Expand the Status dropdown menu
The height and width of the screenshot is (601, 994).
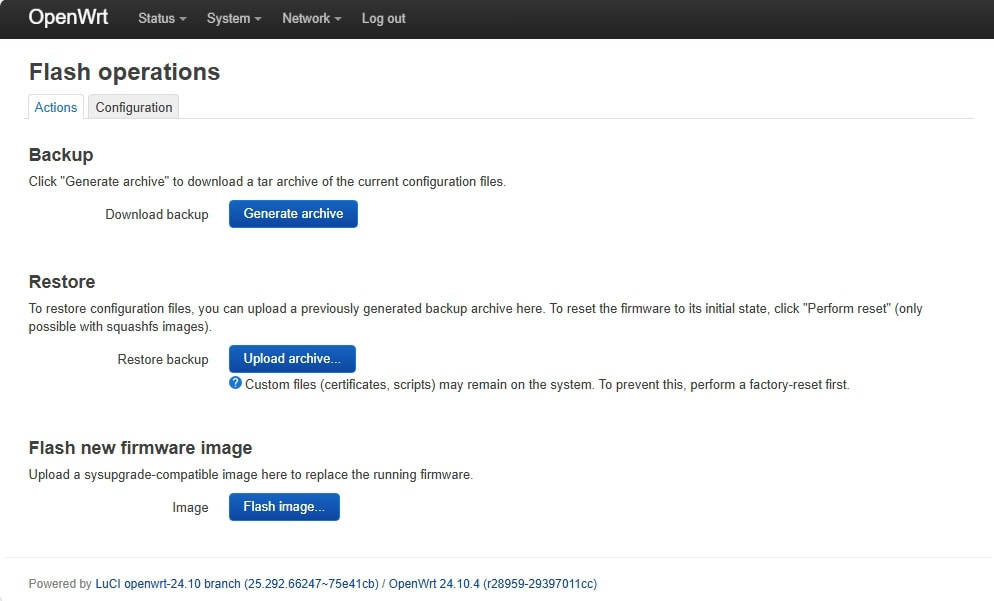(x=162, y=19)
